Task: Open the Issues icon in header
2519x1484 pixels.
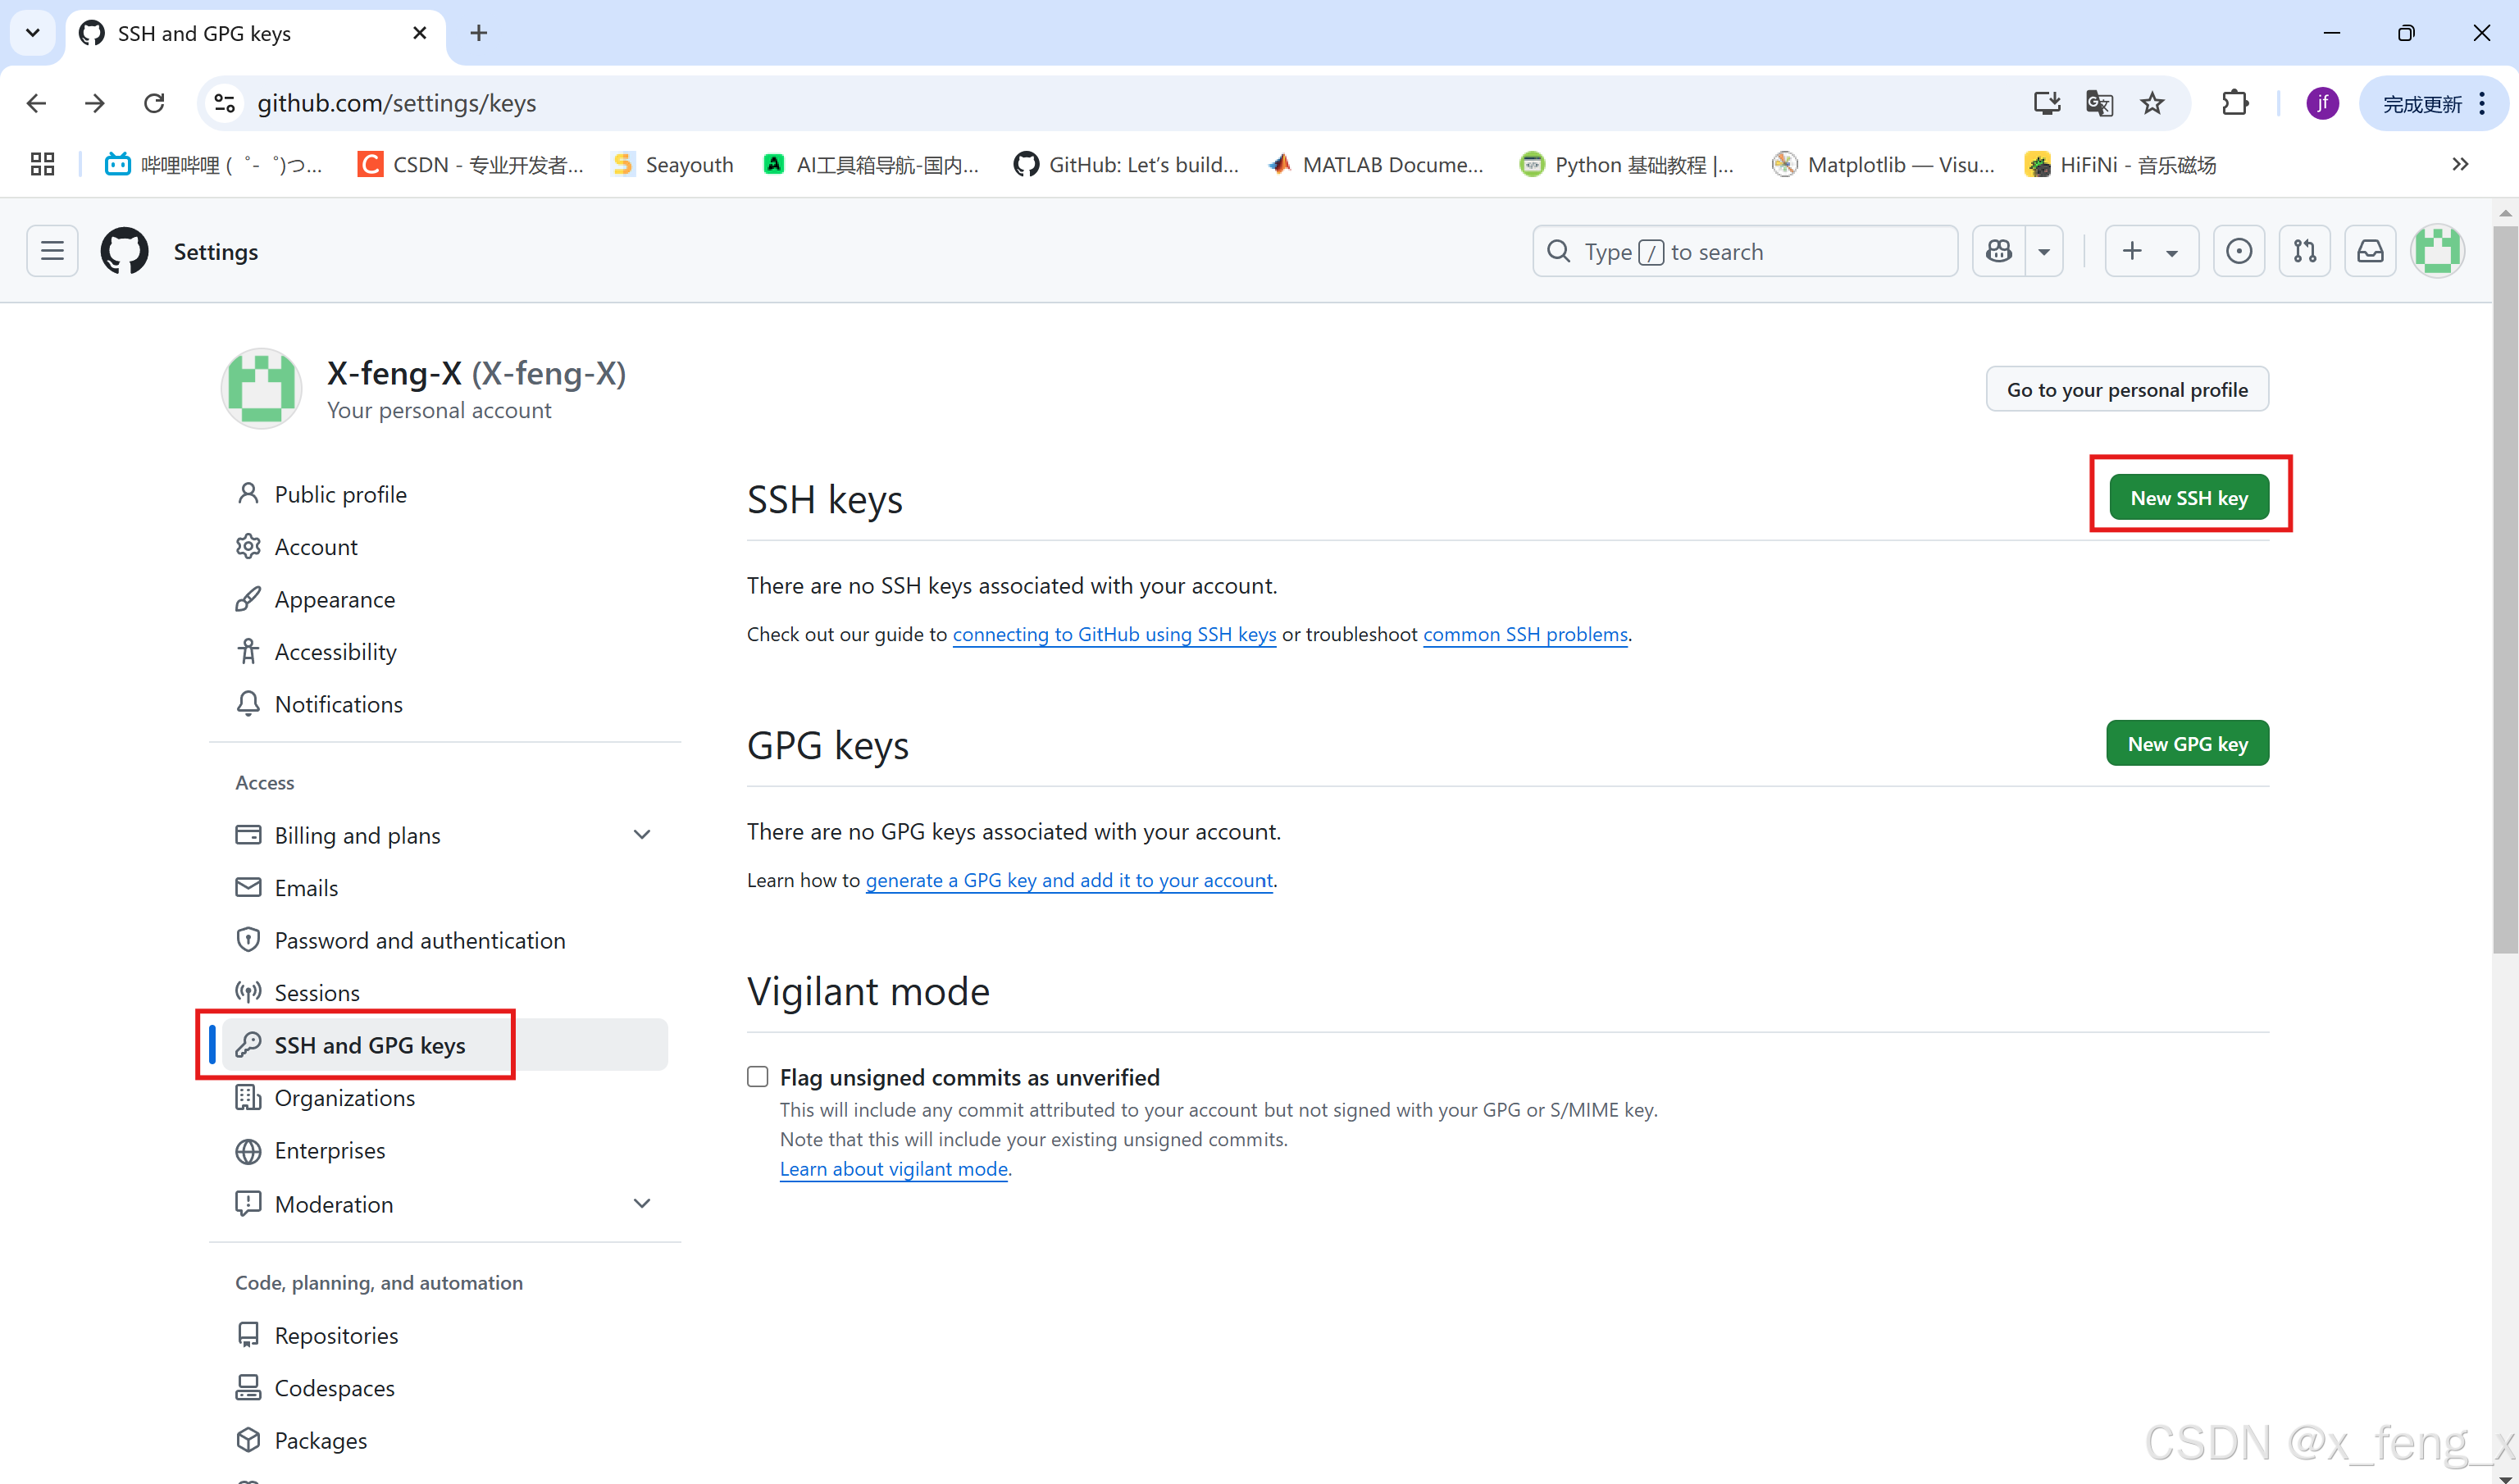Action: (2238, 251)
